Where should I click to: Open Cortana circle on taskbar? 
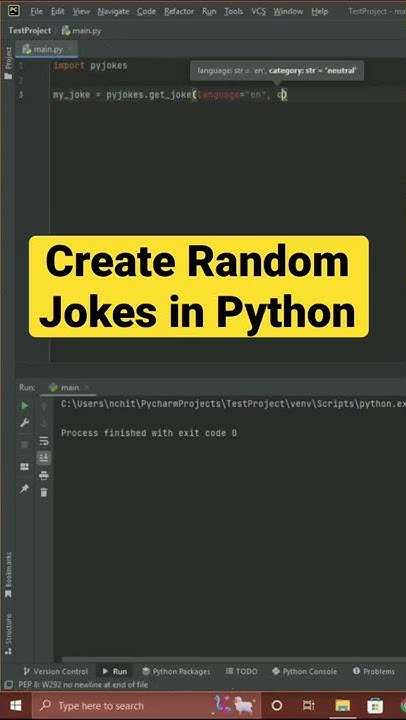click(x=277, y=706)
